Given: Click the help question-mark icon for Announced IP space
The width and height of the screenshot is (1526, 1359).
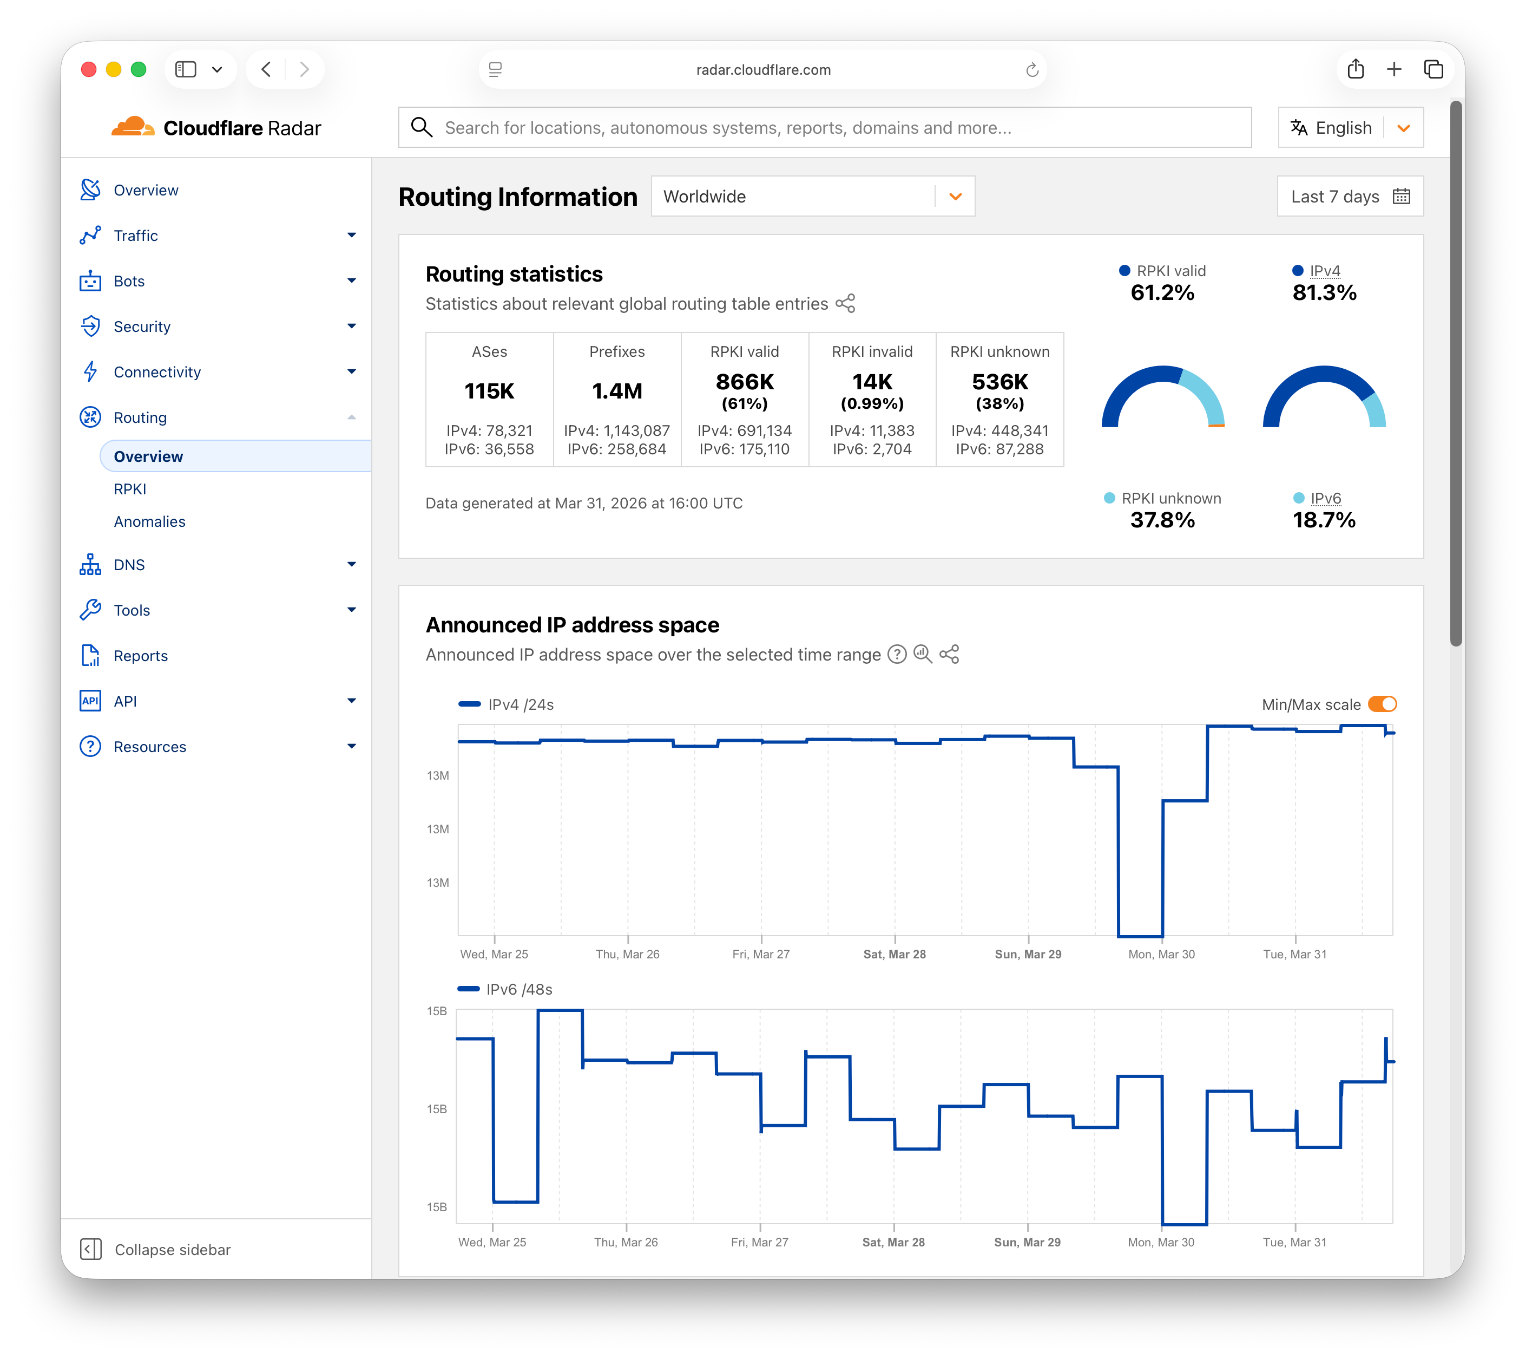Looking at the screenshot, I should coord(897,654).
